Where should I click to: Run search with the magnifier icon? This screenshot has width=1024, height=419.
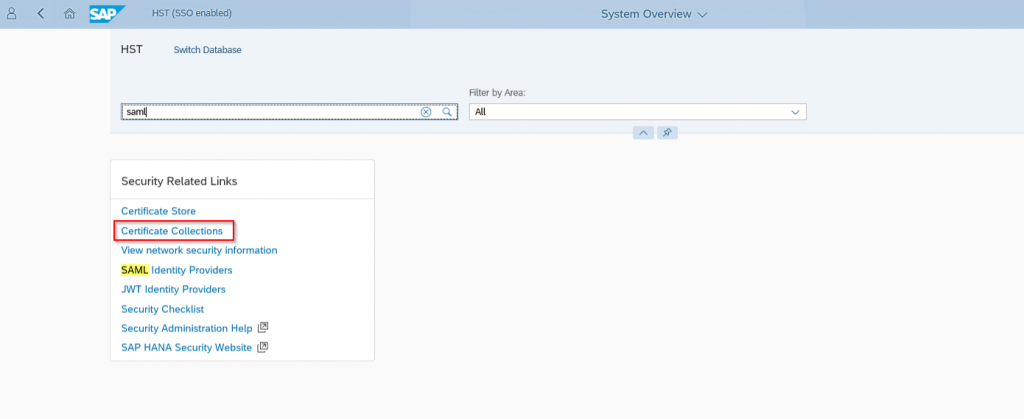pos(447,112)
